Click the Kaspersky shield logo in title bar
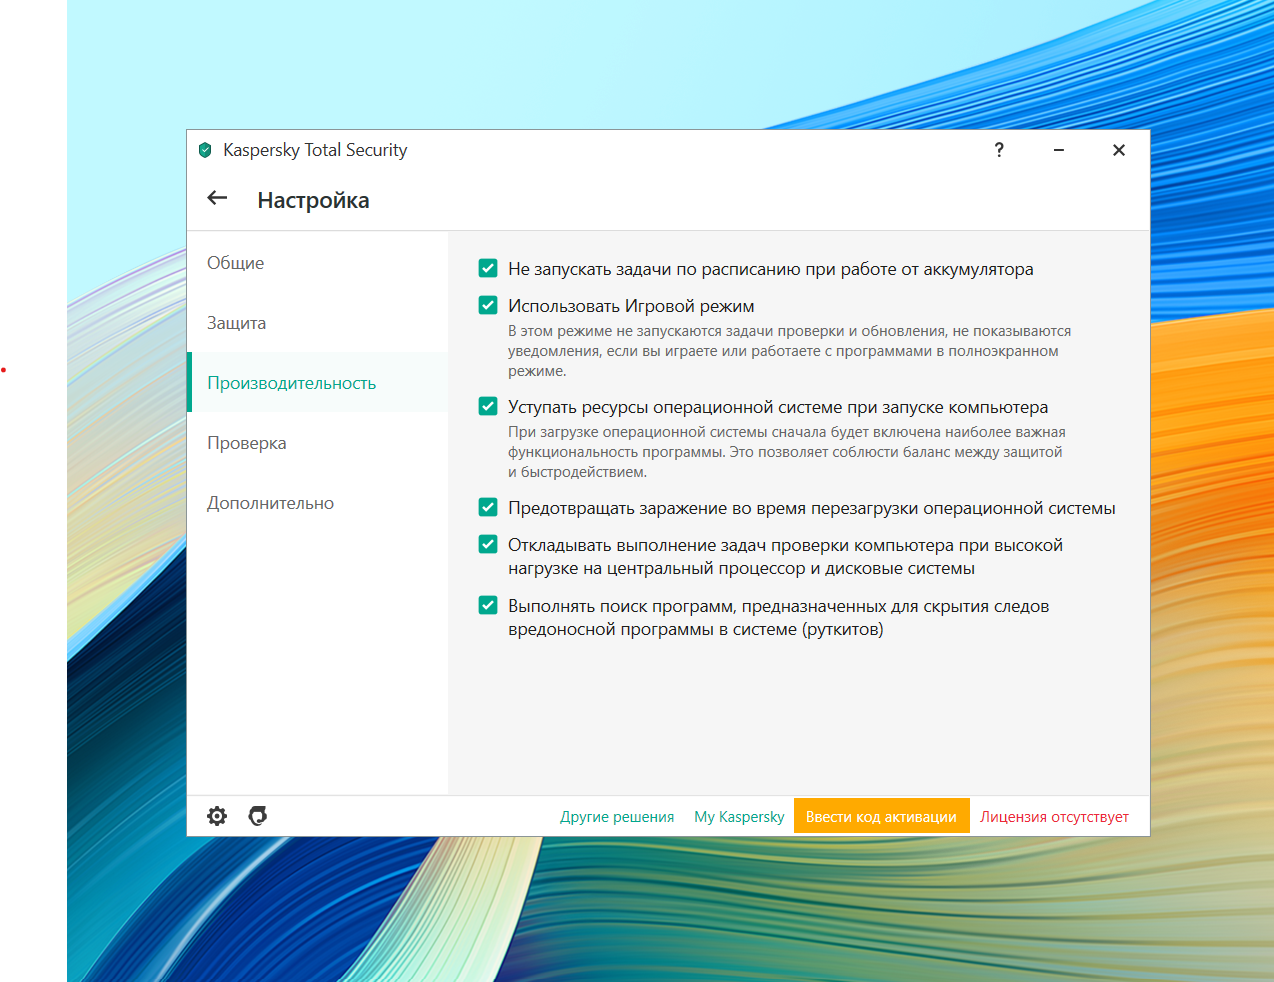 pos(205,150)
